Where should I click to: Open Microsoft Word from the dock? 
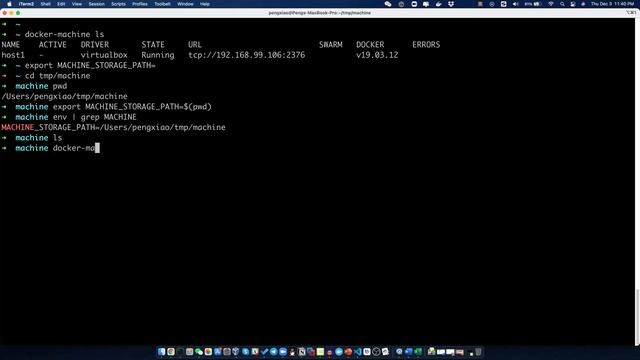[409, 351]
